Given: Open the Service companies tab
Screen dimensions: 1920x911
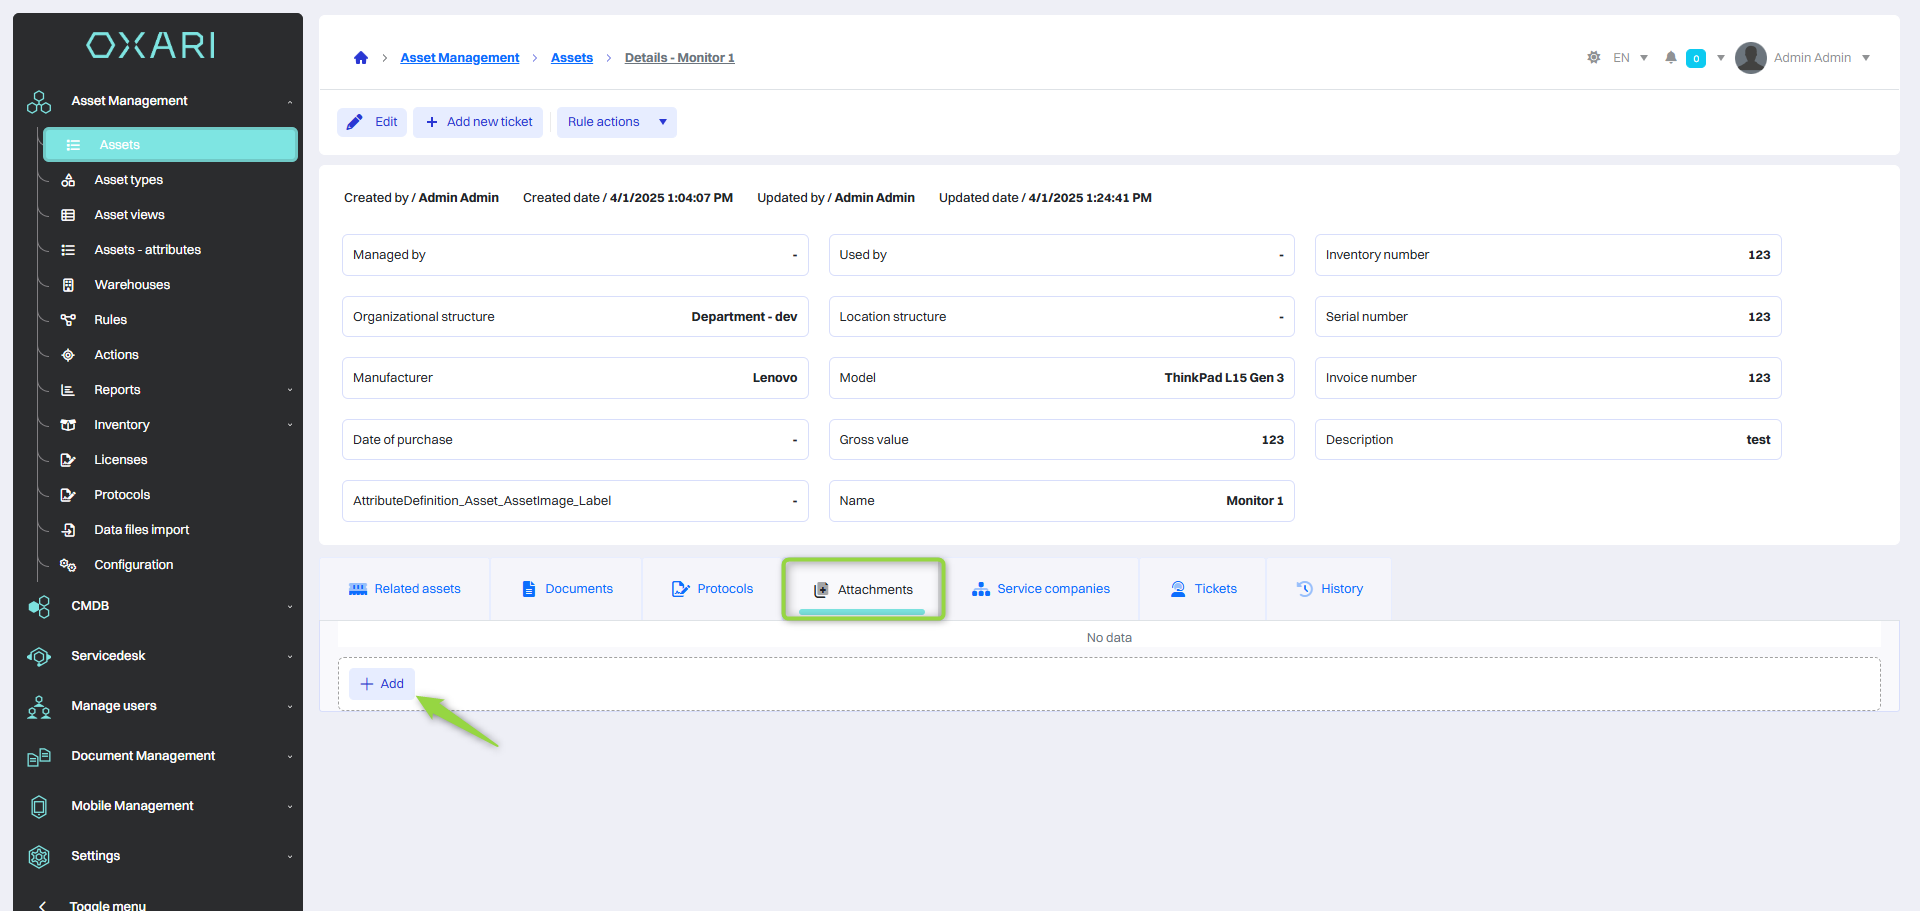Looking at the screenshot, I should click(x=1041, y=589).
